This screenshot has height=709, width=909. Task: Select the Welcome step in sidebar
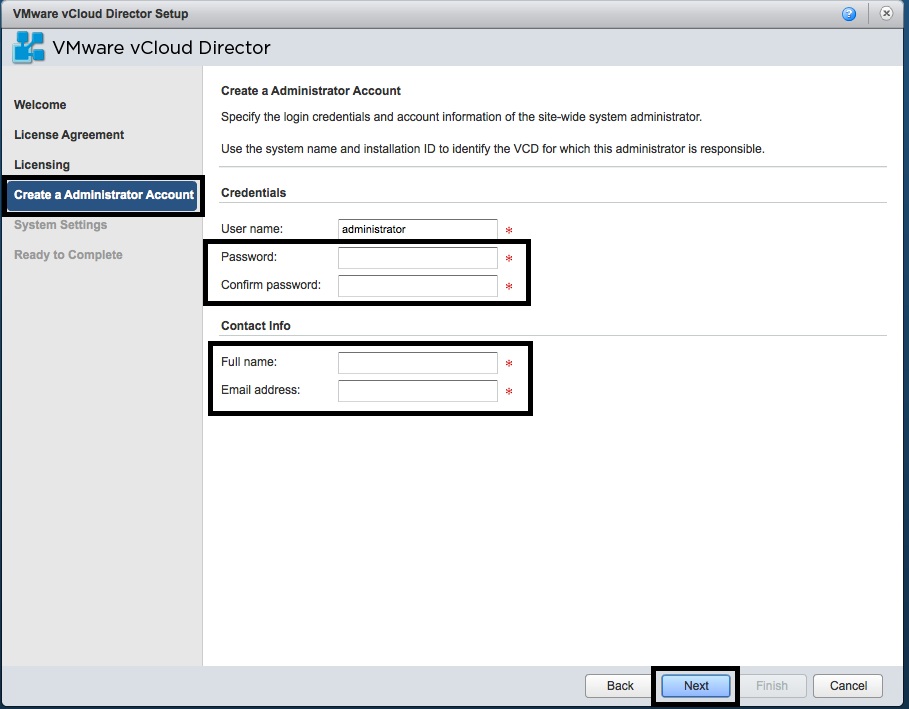click(40, 104)
